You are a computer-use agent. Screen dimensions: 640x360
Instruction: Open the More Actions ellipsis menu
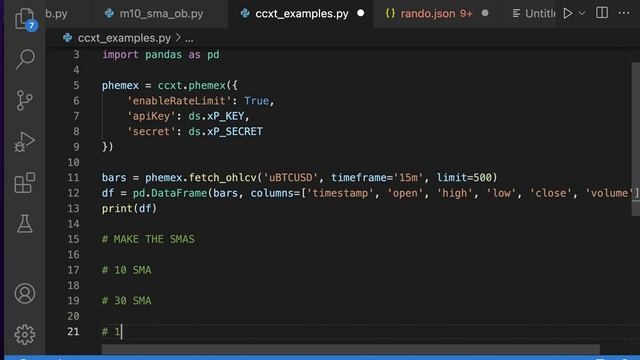point(624,13)
